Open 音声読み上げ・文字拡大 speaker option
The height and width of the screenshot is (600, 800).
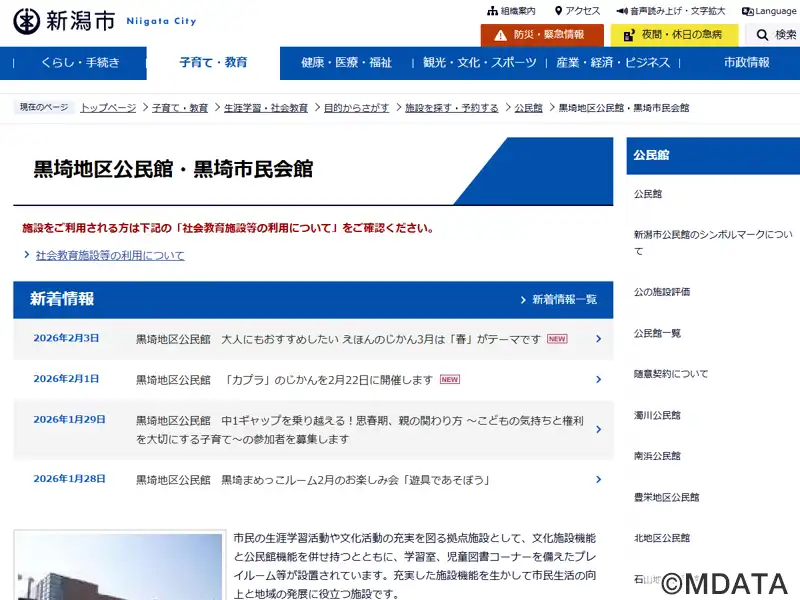(671, 11)
